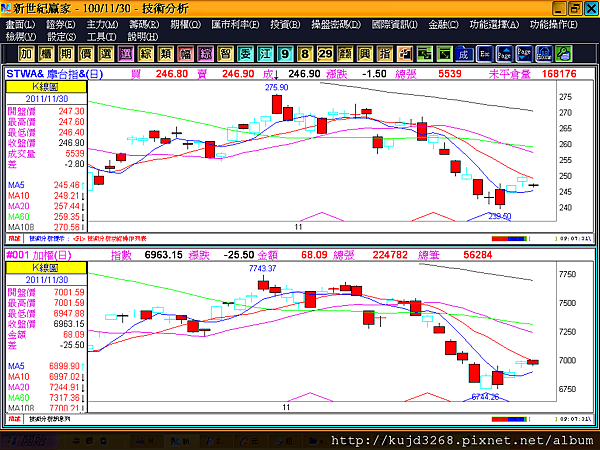Screen dimensions: 600x450
Task: Click the yellow 綜 toolbar icon
Action: tap(145, 54)
